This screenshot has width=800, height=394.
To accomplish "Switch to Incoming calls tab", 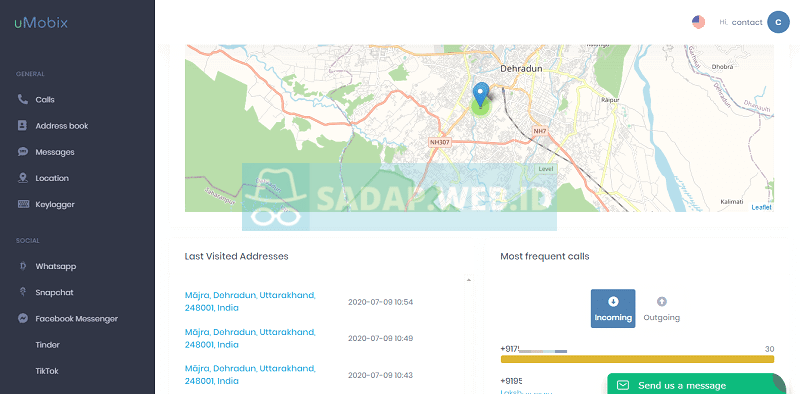I will (x=613, y=309).
